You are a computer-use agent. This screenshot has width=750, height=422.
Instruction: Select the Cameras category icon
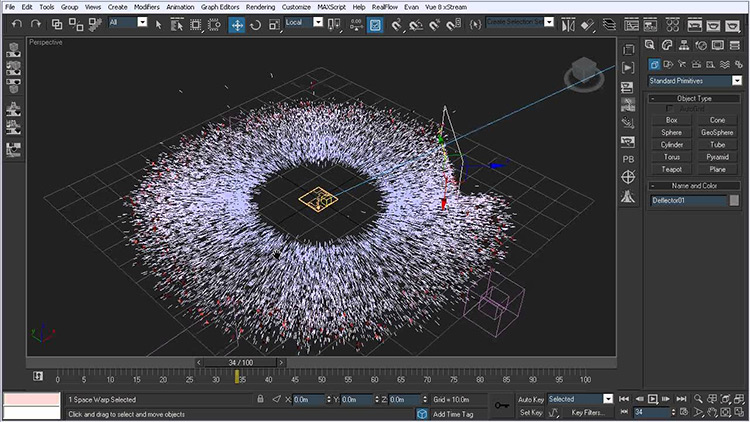tap(696, 64)
